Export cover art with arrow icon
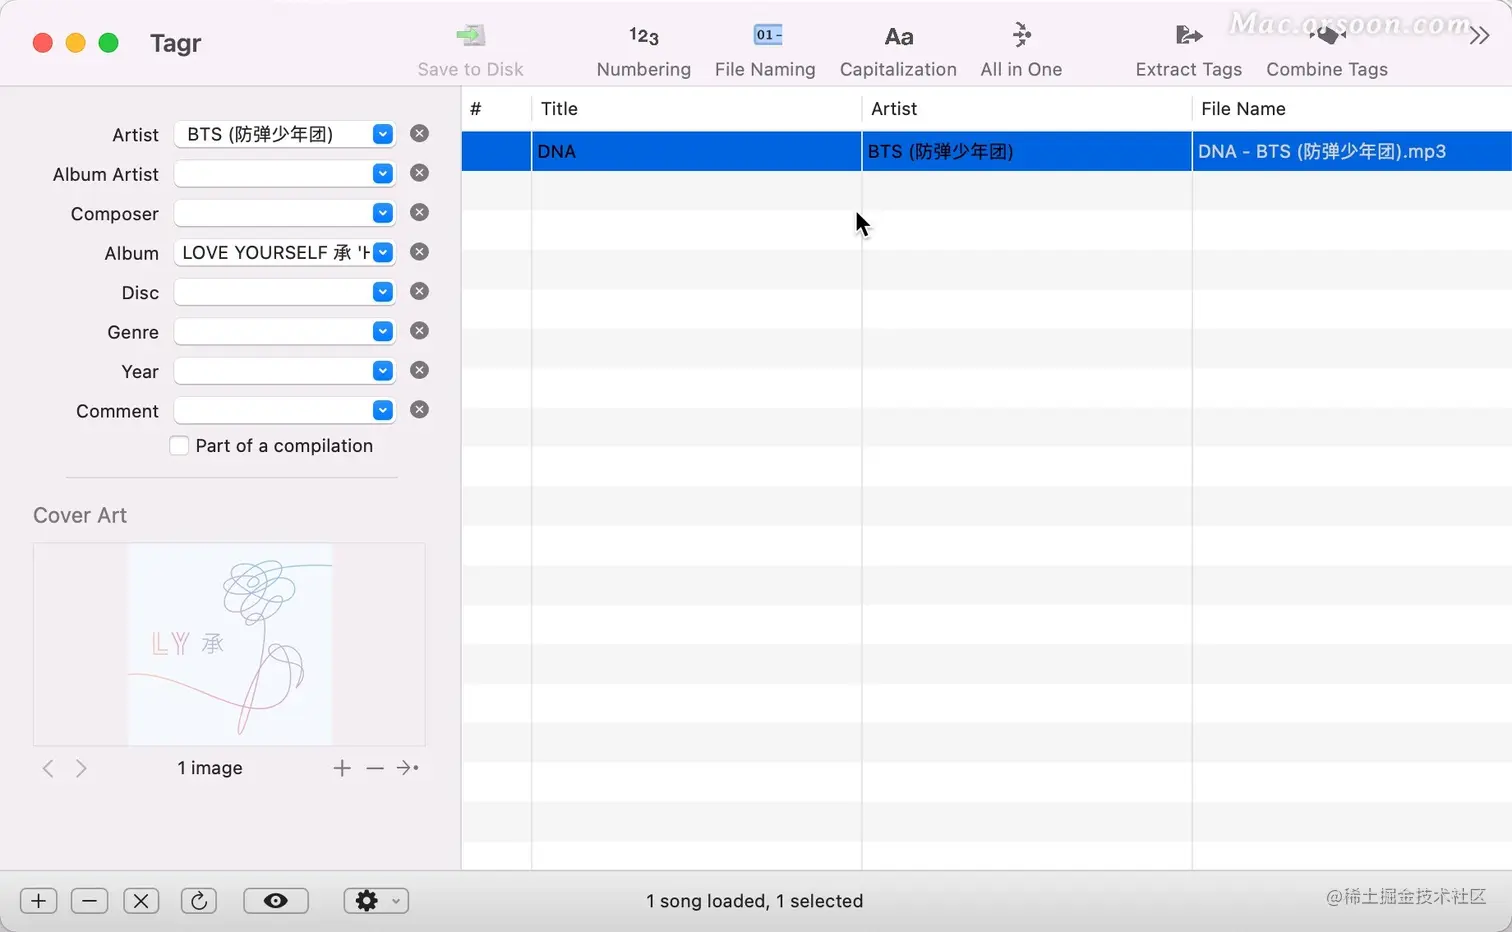 click(x=408, y=768)
